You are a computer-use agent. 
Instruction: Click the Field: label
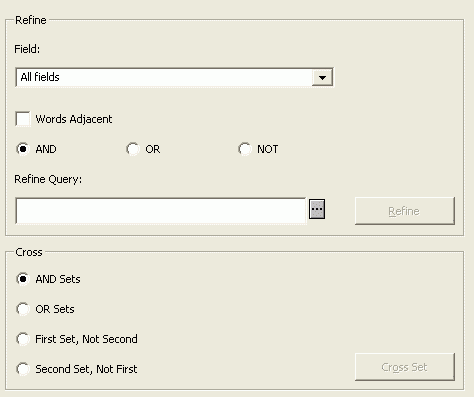[27, 49]
